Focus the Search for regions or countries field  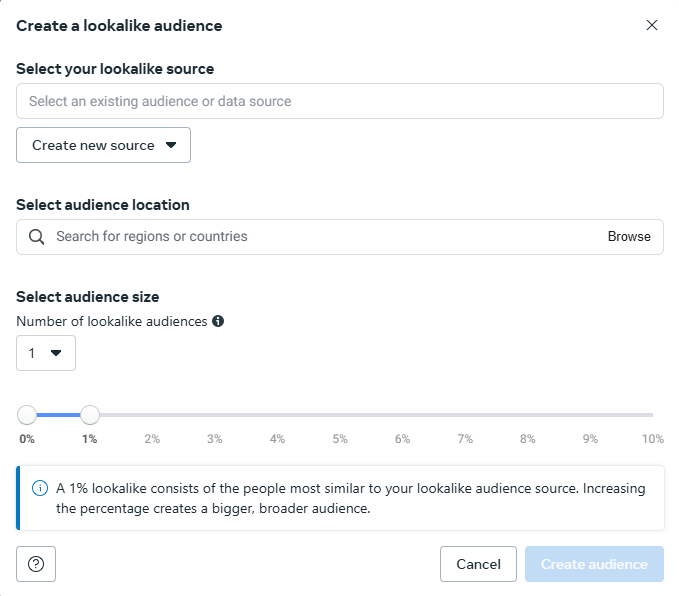(329, 236)
